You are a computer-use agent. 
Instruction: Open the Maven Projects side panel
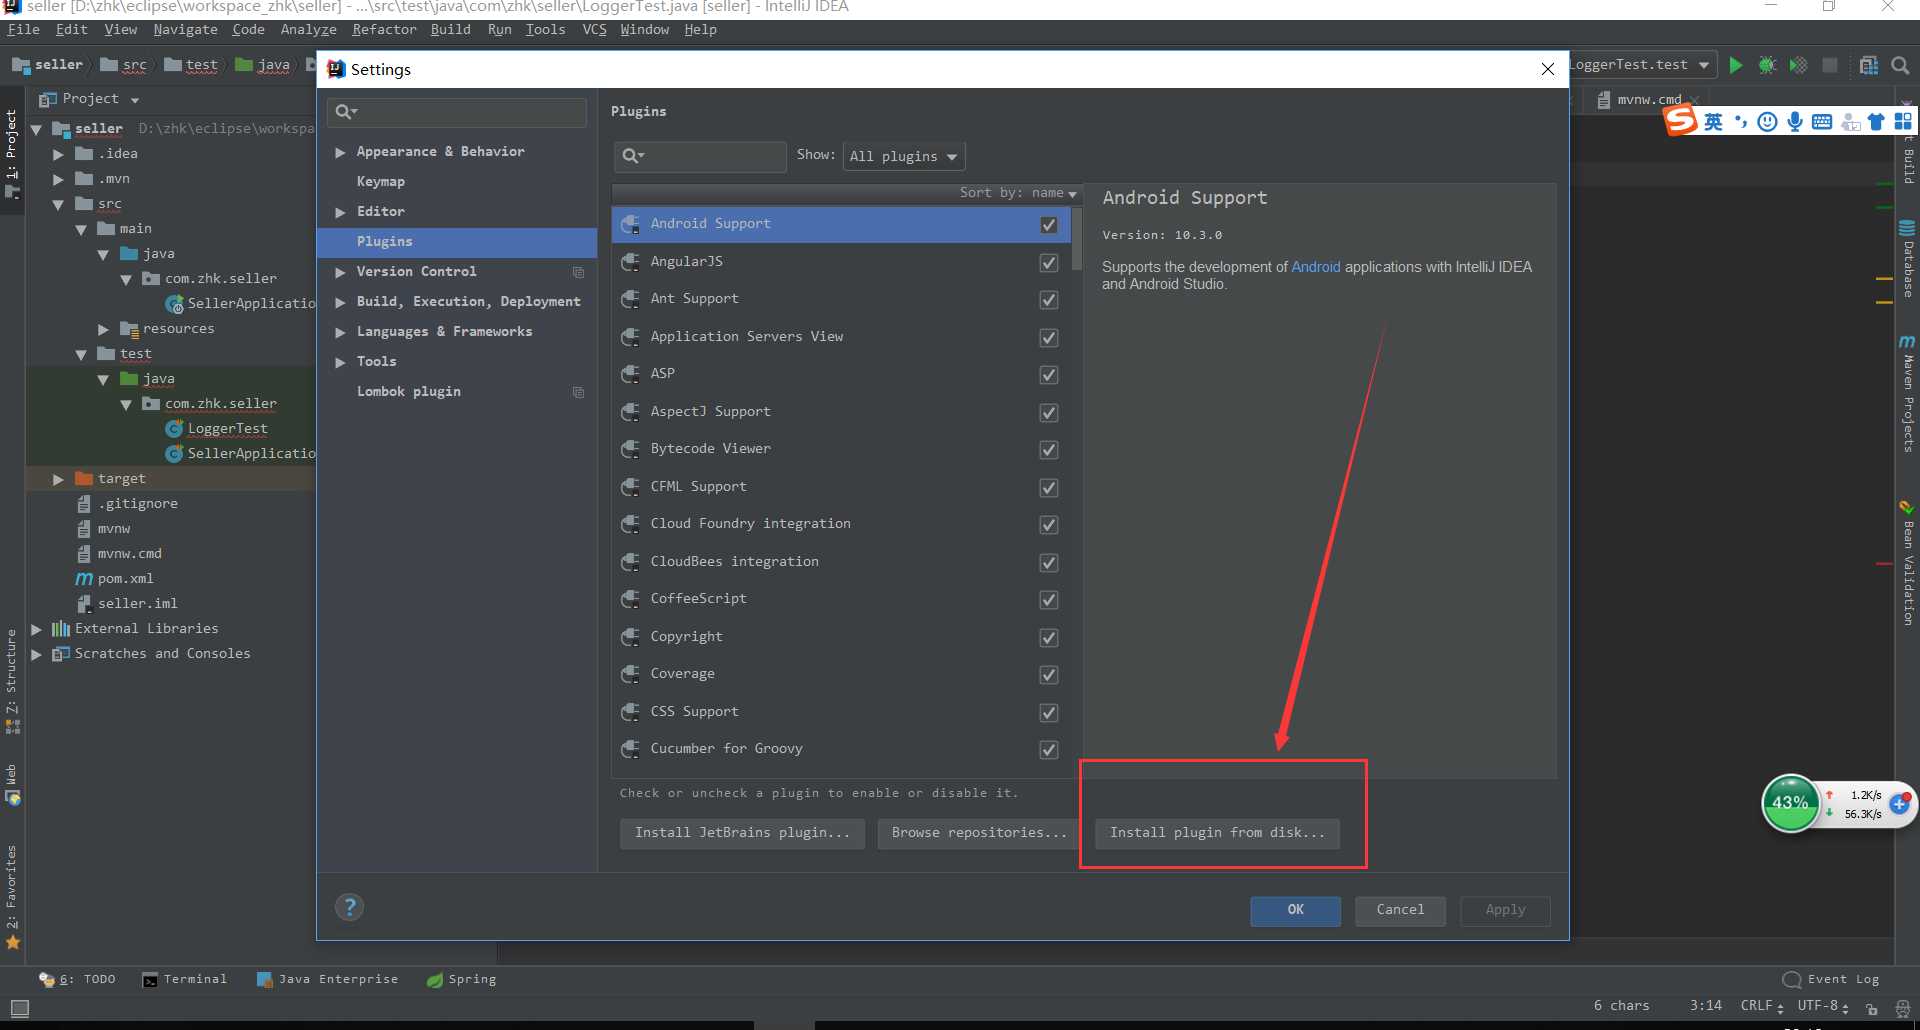pos(1907,394)
